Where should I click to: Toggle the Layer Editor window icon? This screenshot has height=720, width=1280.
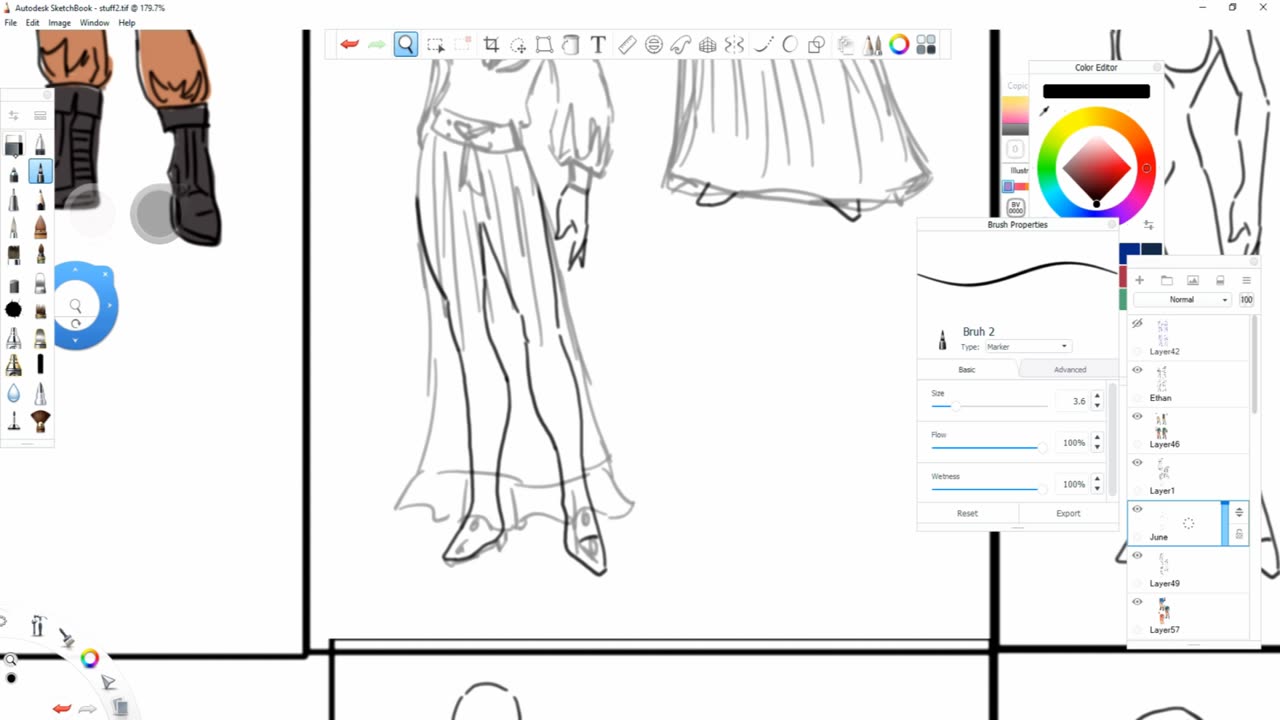click(845, 44)
